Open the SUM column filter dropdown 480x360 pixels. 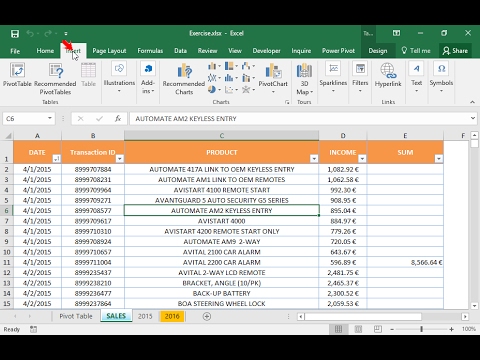point(439,159)
